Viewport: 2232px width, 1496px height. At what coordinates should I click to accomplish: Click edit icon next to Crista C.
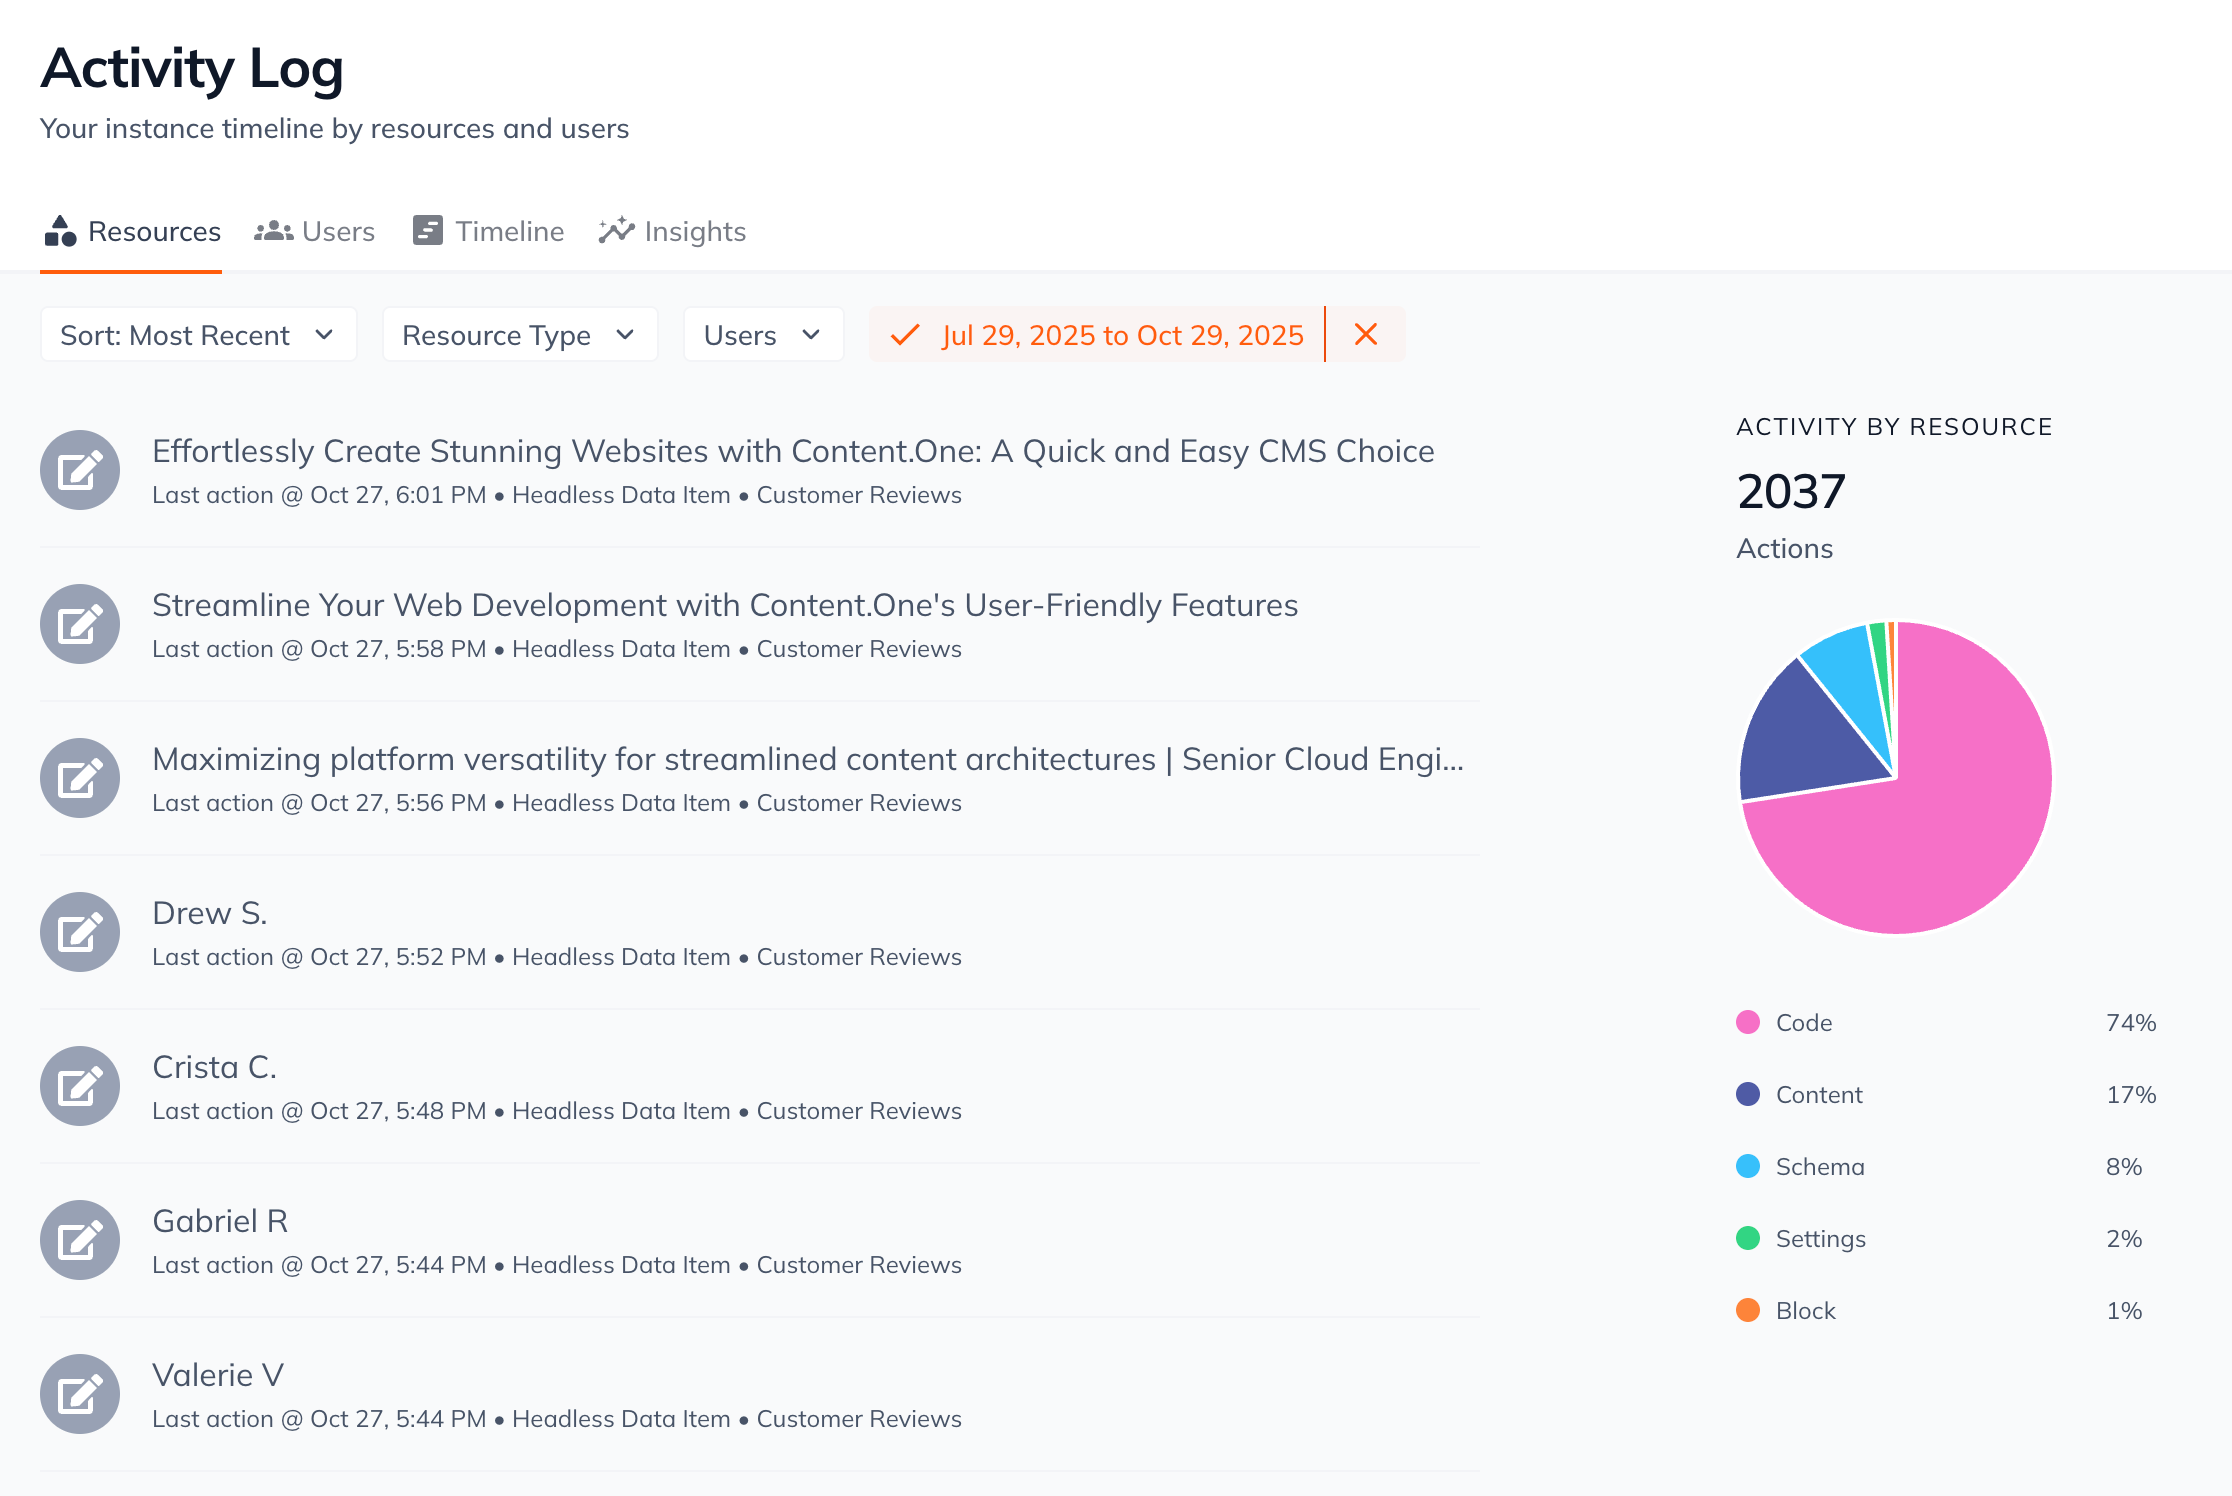[80, 1086]
